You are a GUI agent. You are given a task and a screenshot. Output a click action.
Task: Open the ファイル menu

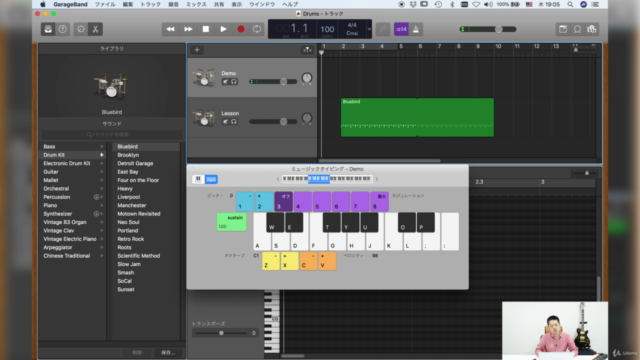point(105,4)
